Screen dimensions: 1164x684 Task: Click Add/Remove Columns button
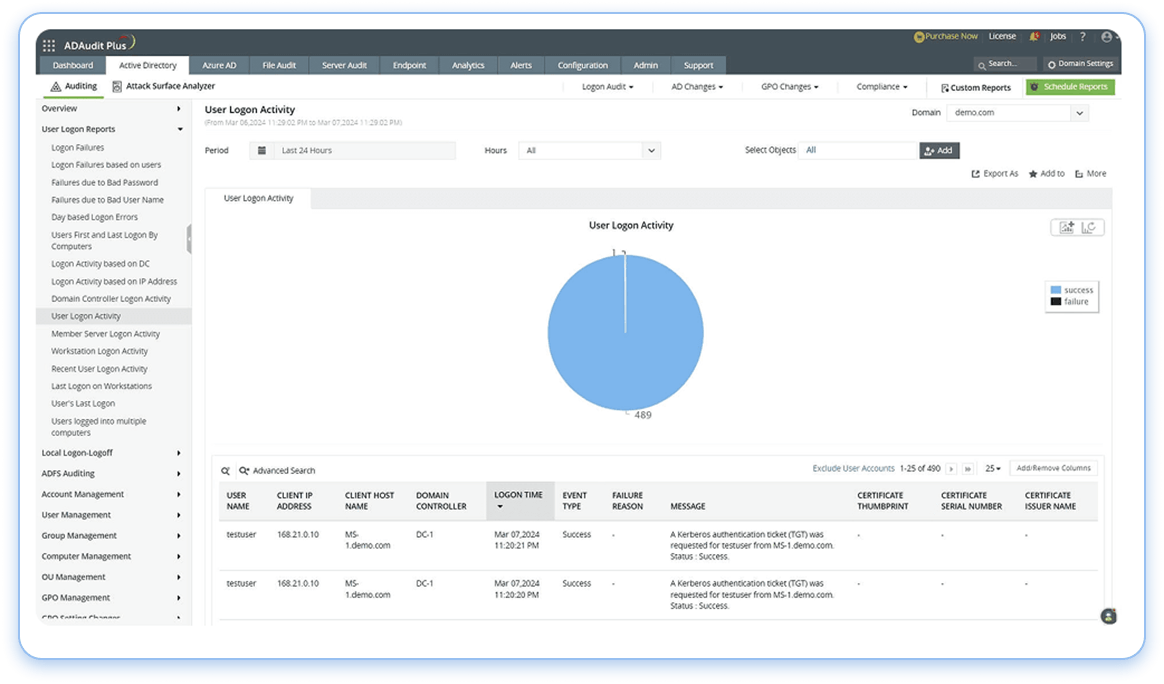point(1053,469)
